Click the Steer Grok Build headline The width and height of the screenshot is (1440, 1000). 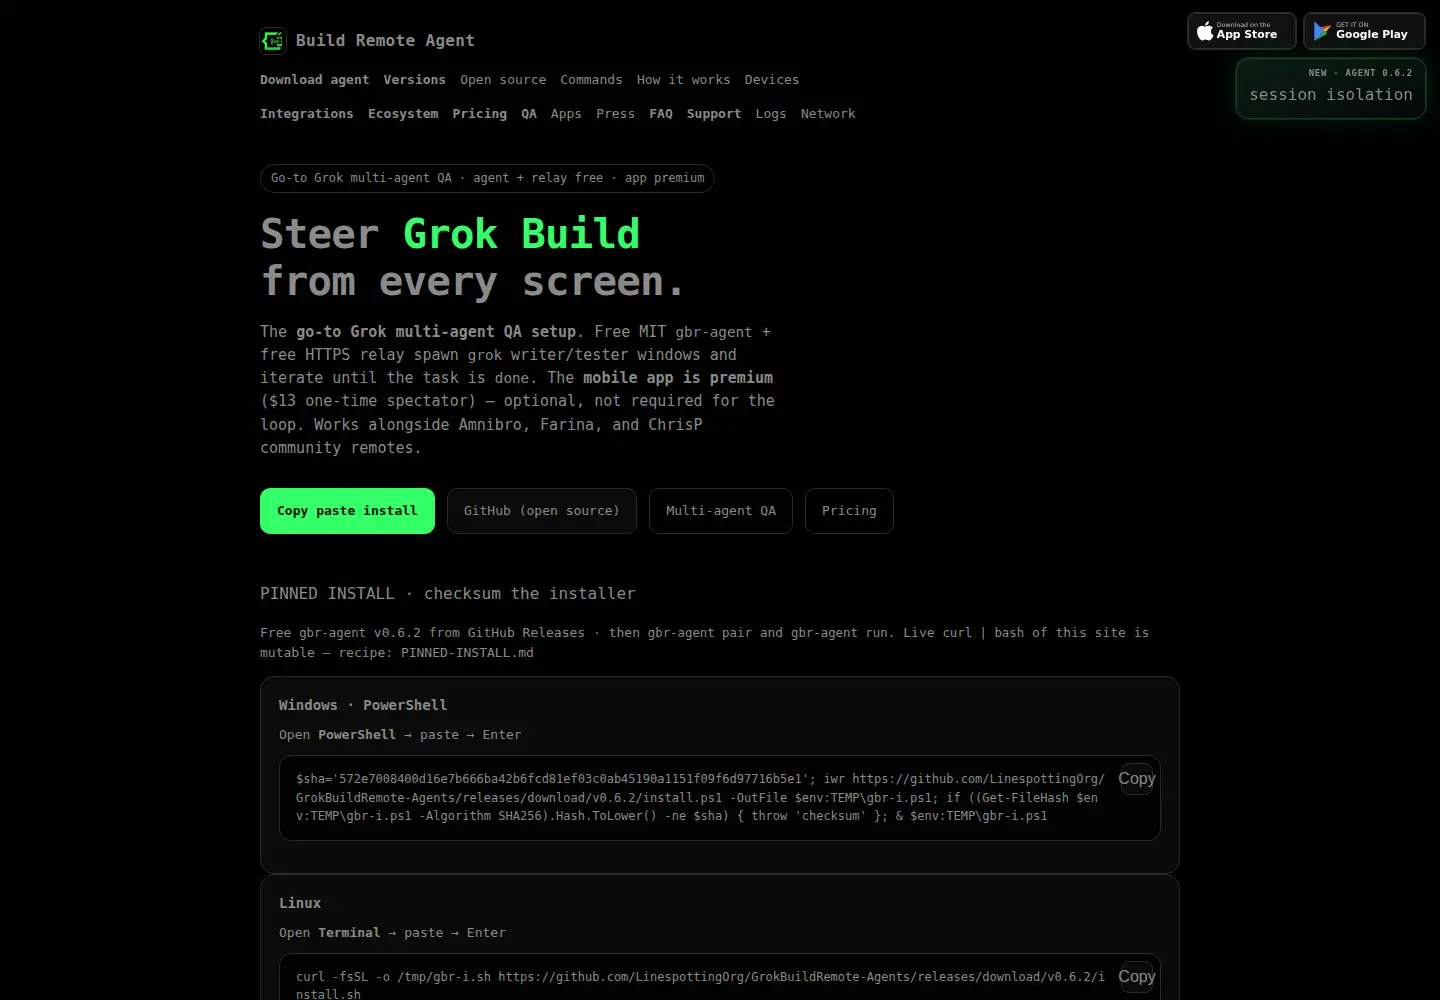474,258
